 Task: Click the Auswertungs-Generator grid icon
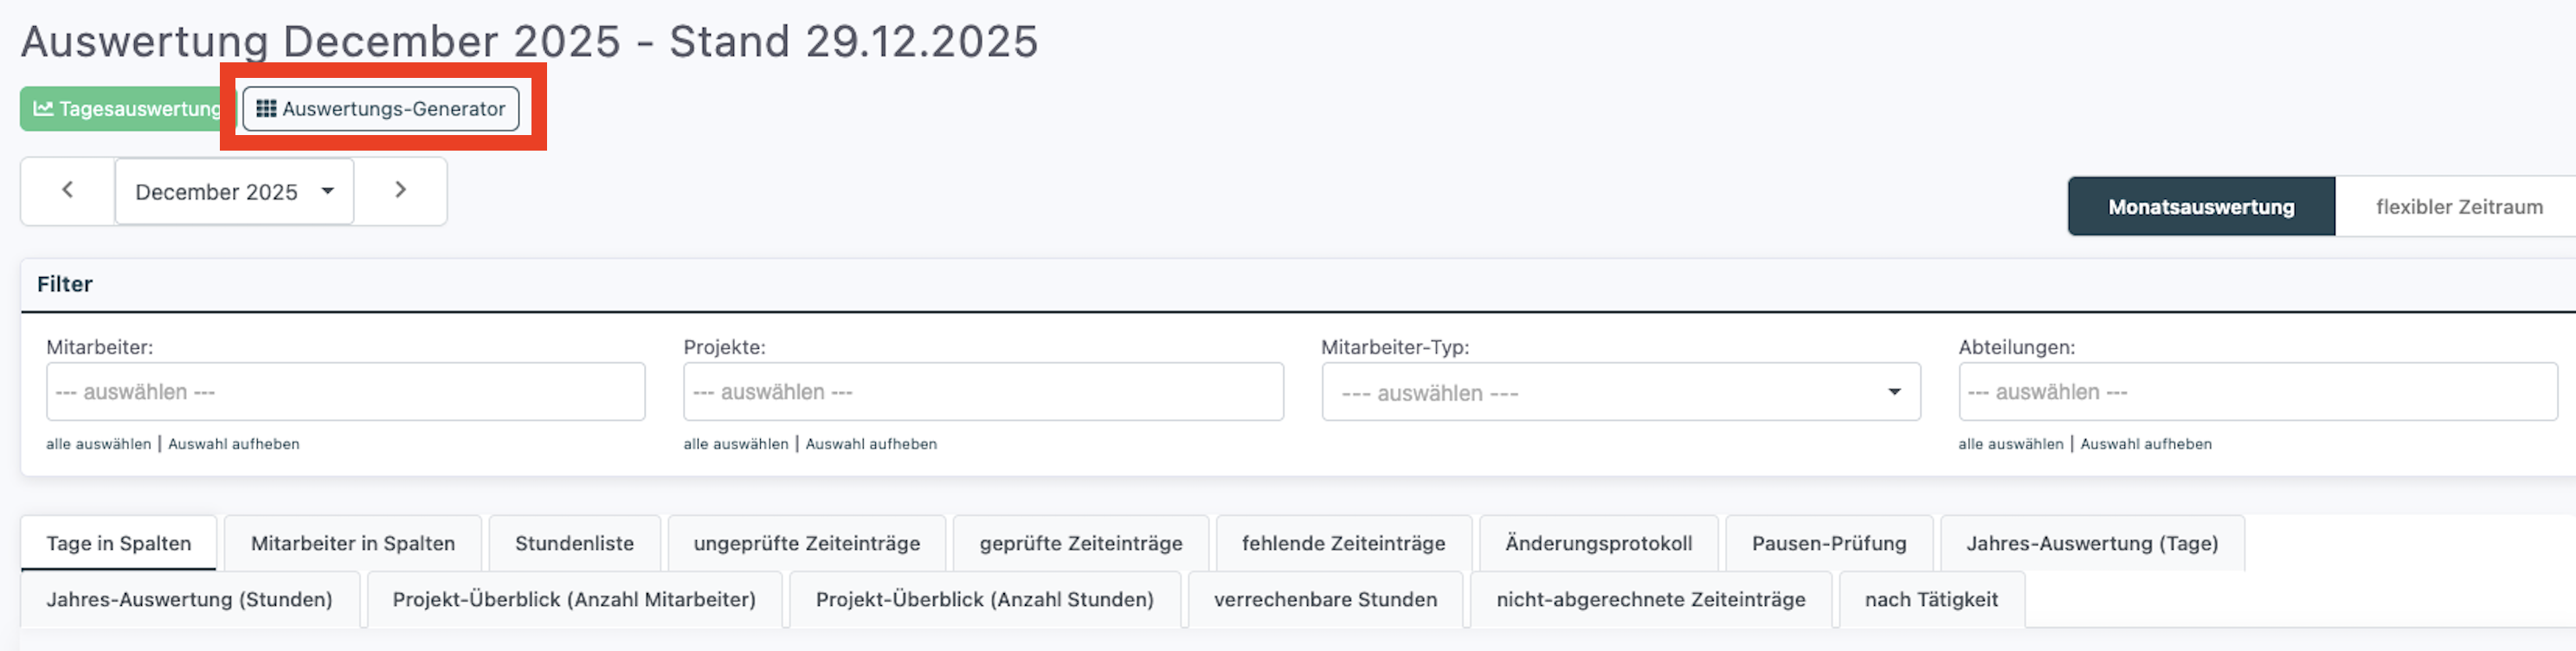(266, 108)
